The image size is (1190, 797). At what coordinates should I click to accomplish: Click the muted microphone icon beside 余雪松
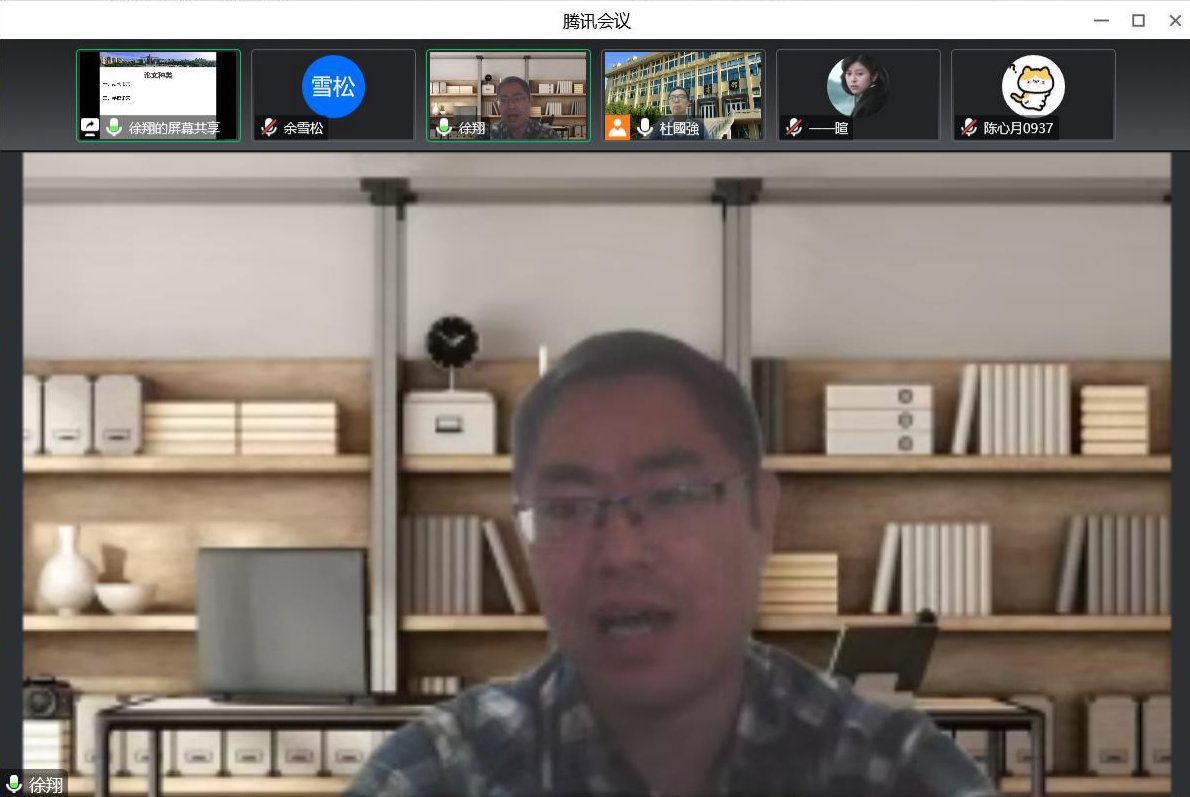click(x=268, y=127)
